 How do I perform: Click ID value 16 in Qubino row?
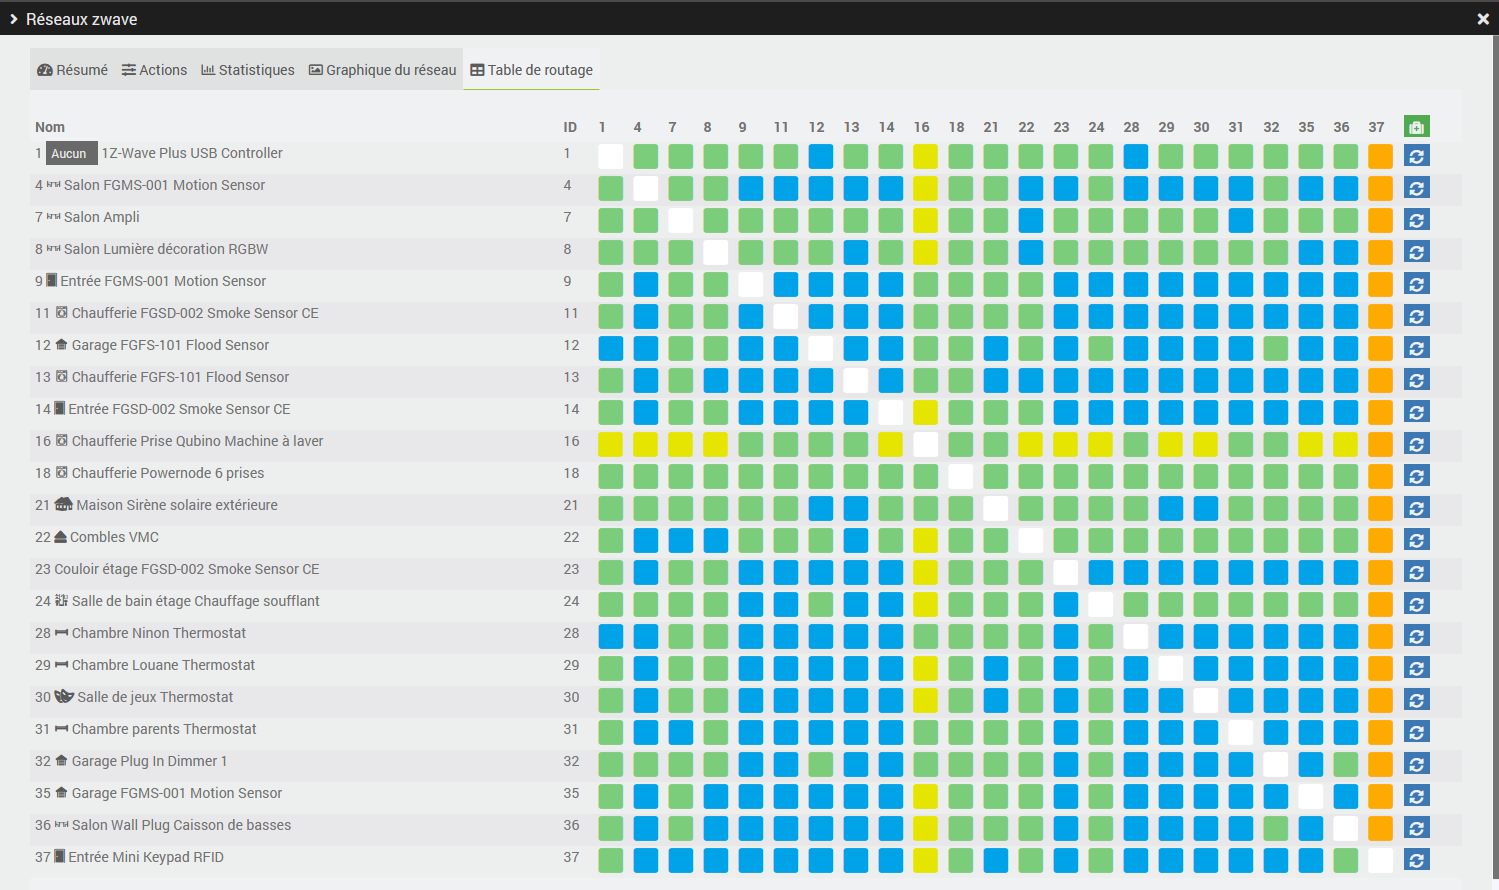pyautogui.click(x=571, y=441)
